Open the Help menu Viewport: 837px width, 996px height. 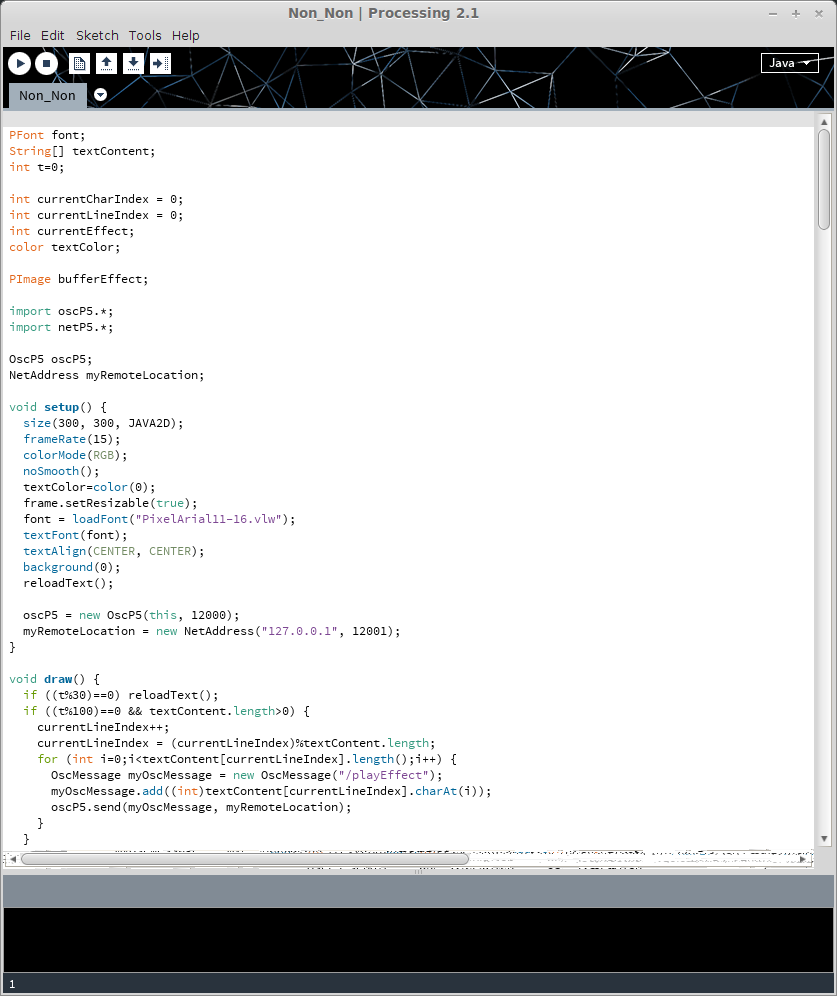coord(185,35)
